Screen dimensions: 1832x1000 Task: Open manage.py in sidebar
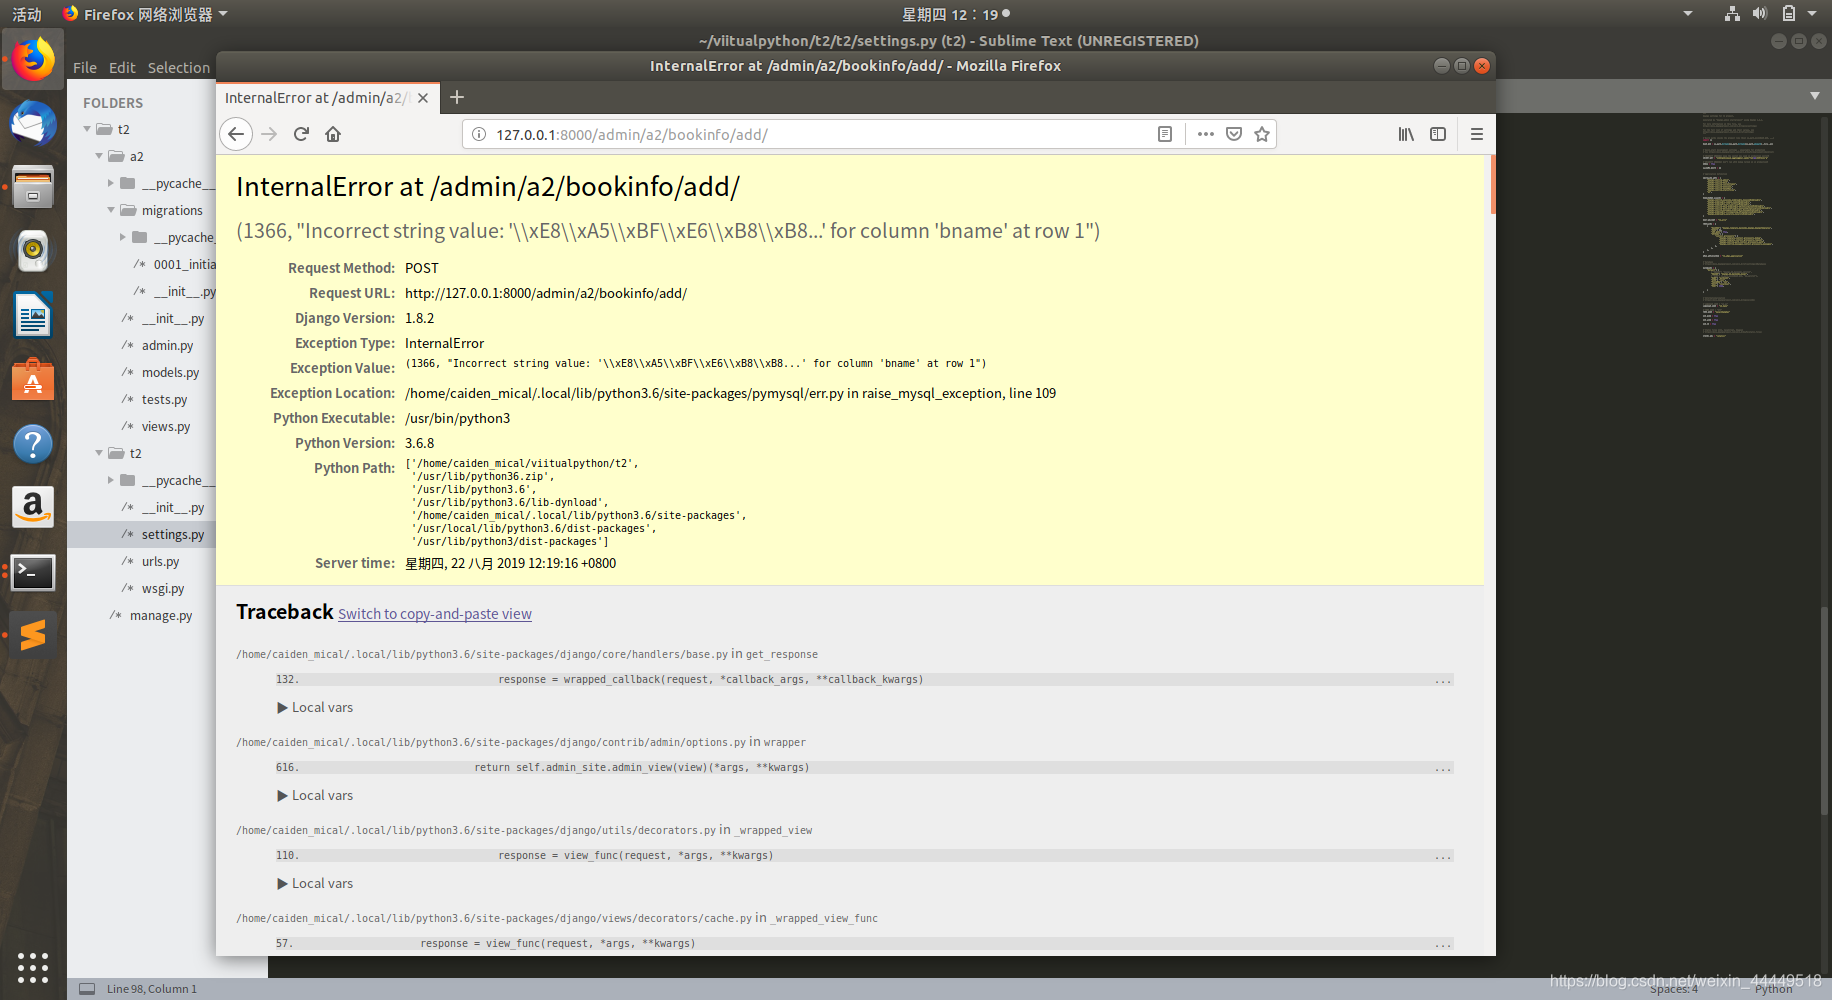160,615
